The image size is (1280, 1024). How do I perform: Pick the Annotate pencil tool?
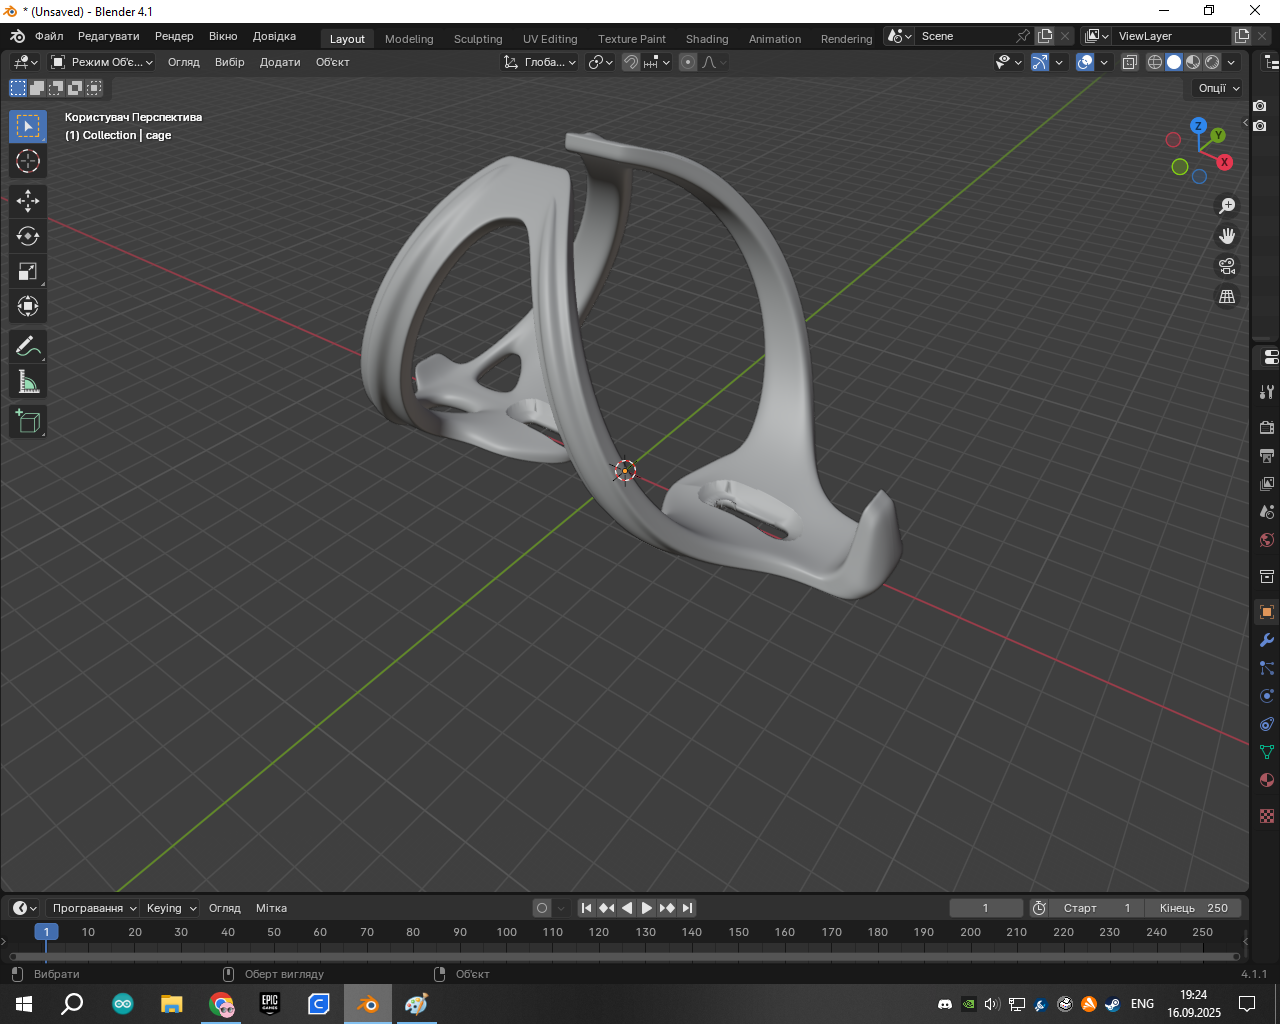tap(28, 346)
